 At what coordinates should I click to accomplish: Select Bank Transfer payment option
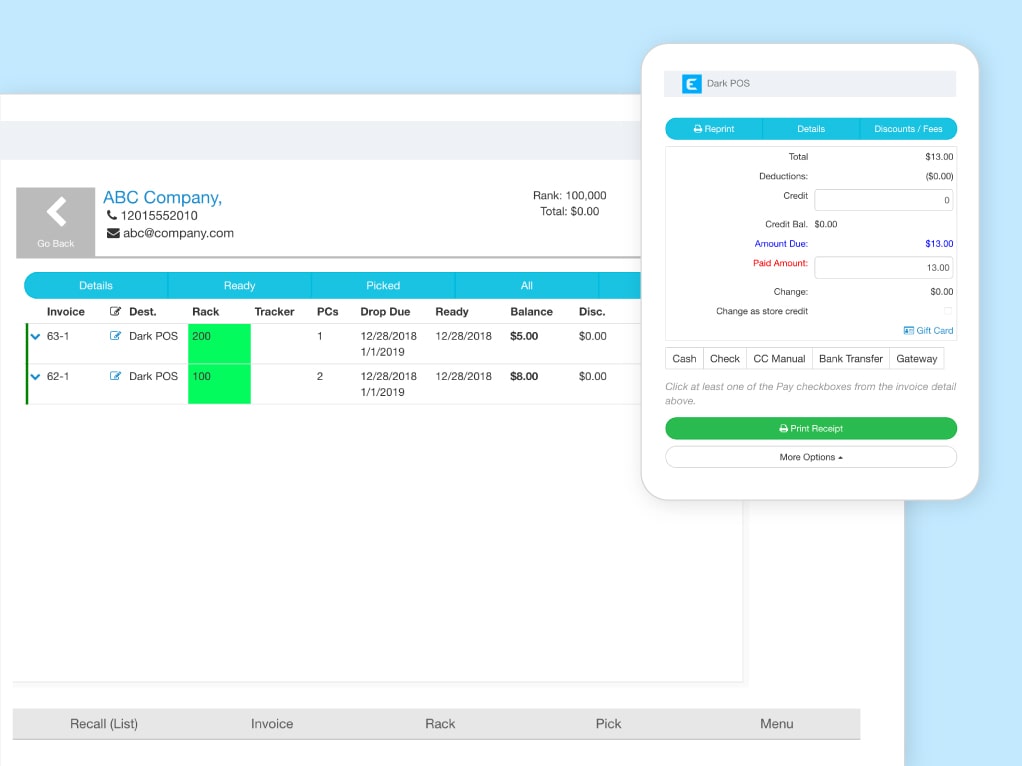pos(850,358)
